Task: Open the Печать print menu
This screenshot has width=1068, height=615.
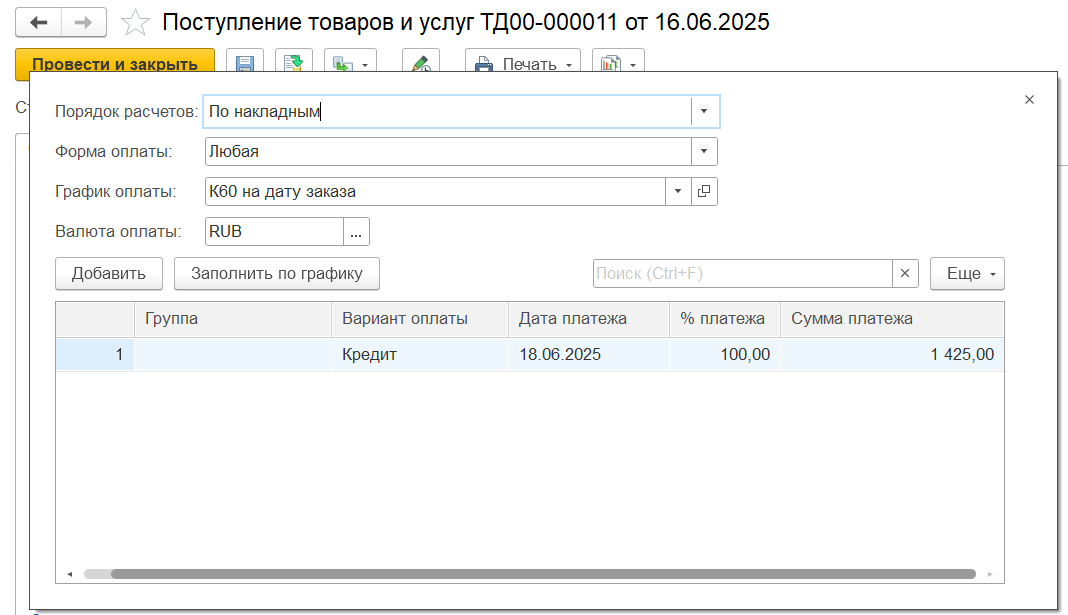Action: (x=523, y=64)
